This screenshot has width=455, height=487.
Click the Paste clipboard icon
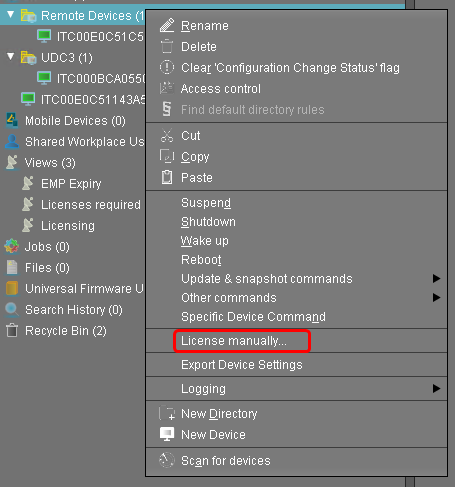click(x=167, y=177)
